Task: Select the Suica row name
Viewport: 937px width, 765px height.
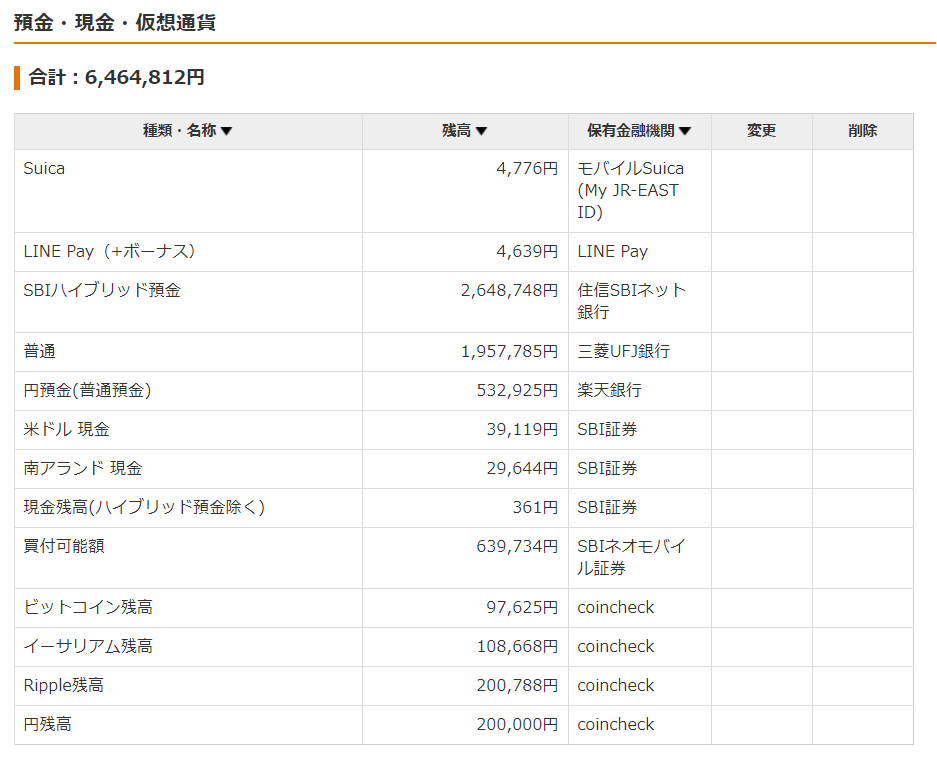Action: pos(44,169)
